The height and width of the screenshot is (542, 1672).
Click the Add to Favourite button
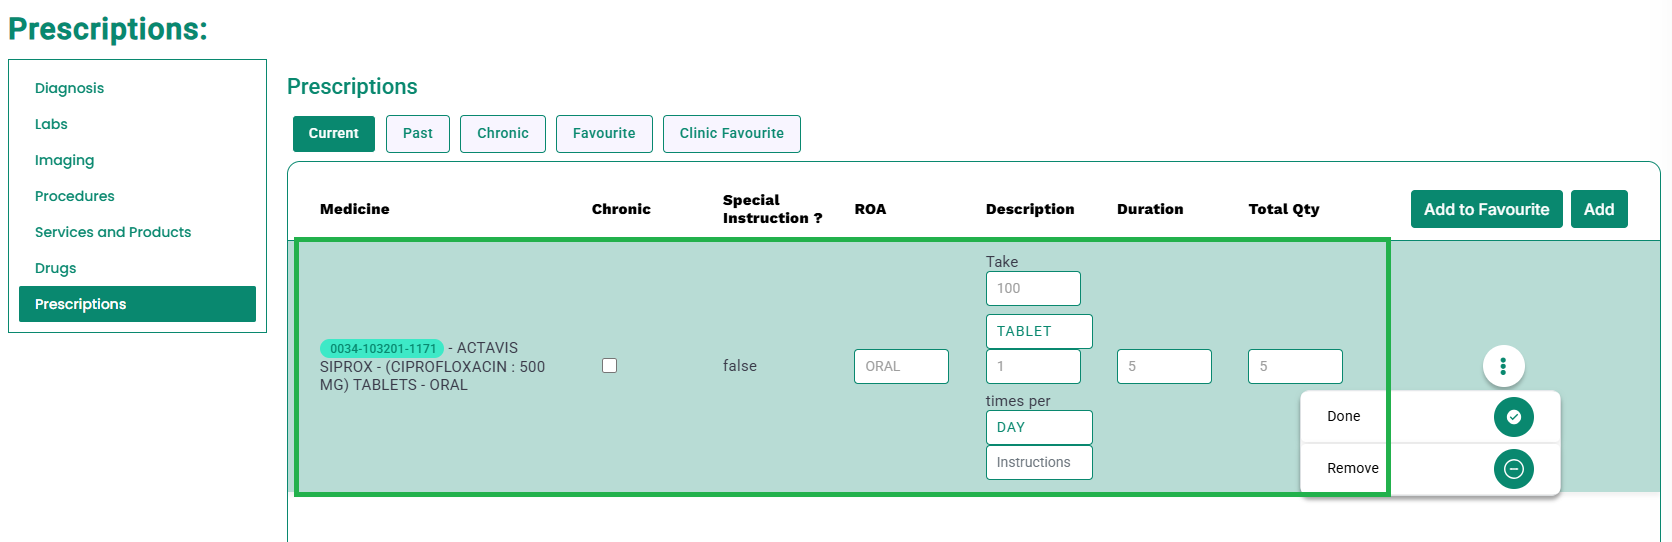click(1486, 209)
